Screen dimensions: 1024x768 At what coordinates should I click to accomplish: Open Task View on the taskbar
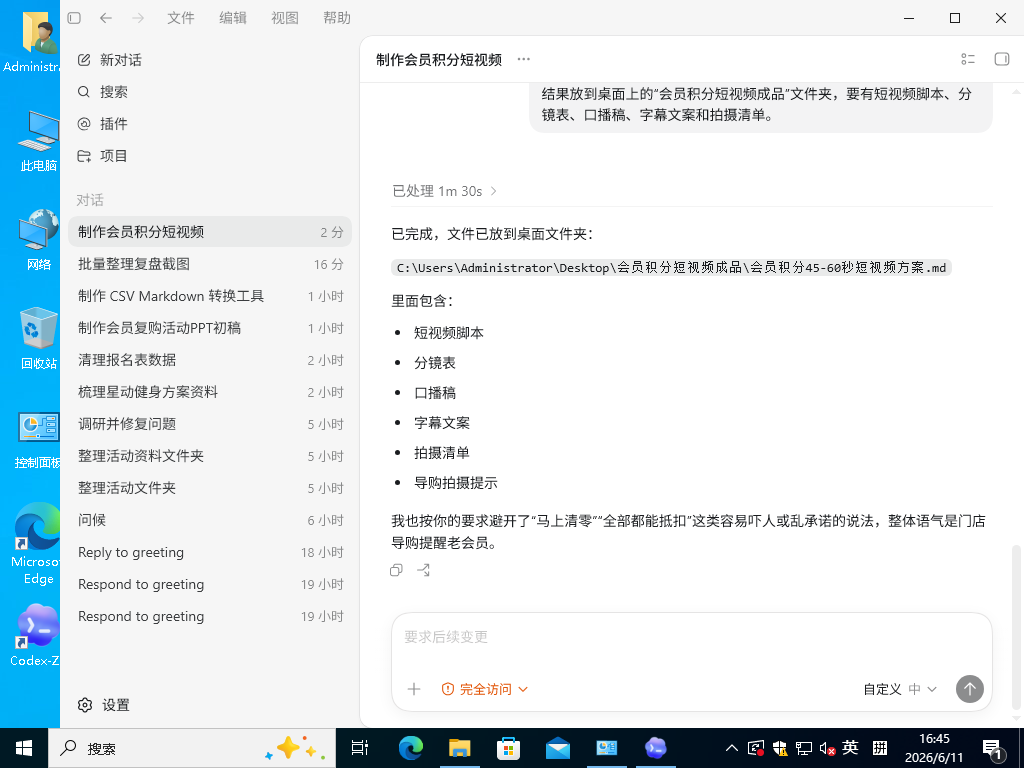coord(360,748)
